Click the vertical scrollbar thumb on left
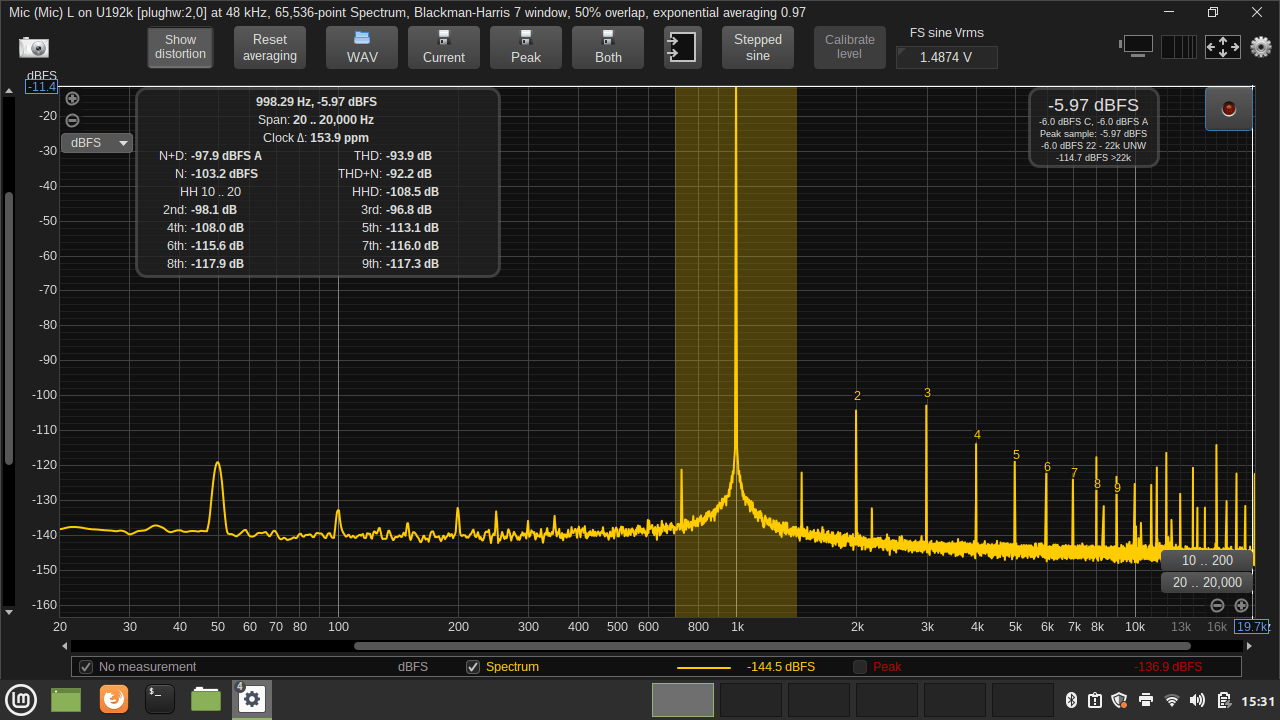The height and width of the screenshot is (720, 1280). point(9,327)
